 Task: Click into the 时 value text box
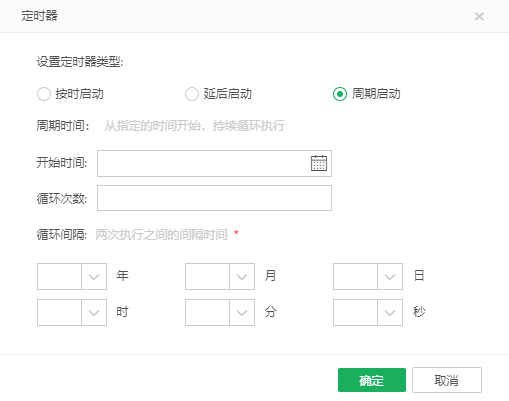click(59, 312)
